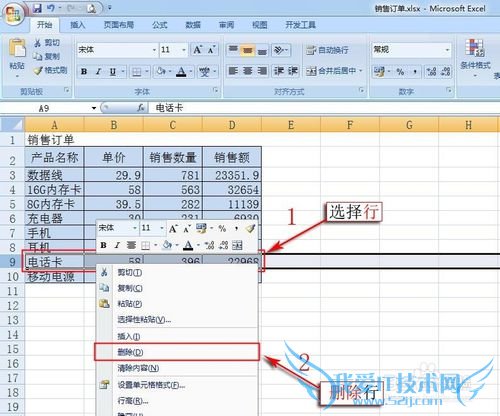Click the mini toolbar font color A
The width and height of the screenshot is (500, 416).
(188, 246)
